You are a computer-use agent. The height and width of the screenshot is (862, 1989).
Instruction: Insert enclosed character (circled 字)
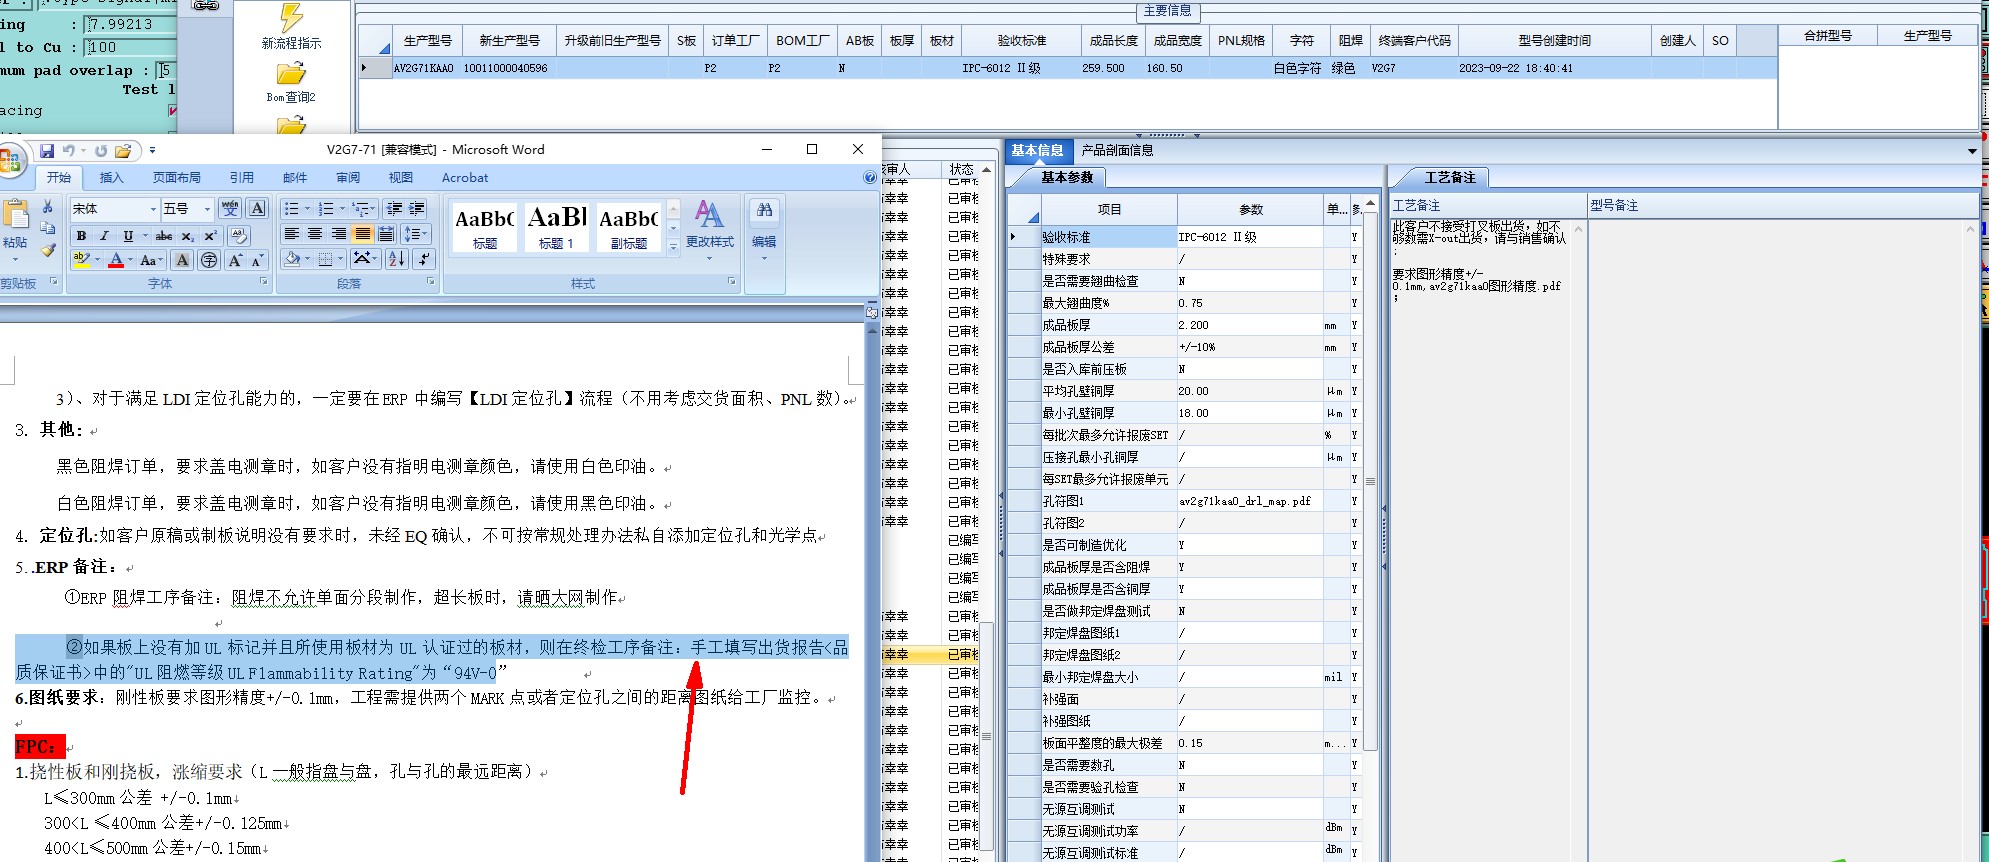tap(209, 260)
